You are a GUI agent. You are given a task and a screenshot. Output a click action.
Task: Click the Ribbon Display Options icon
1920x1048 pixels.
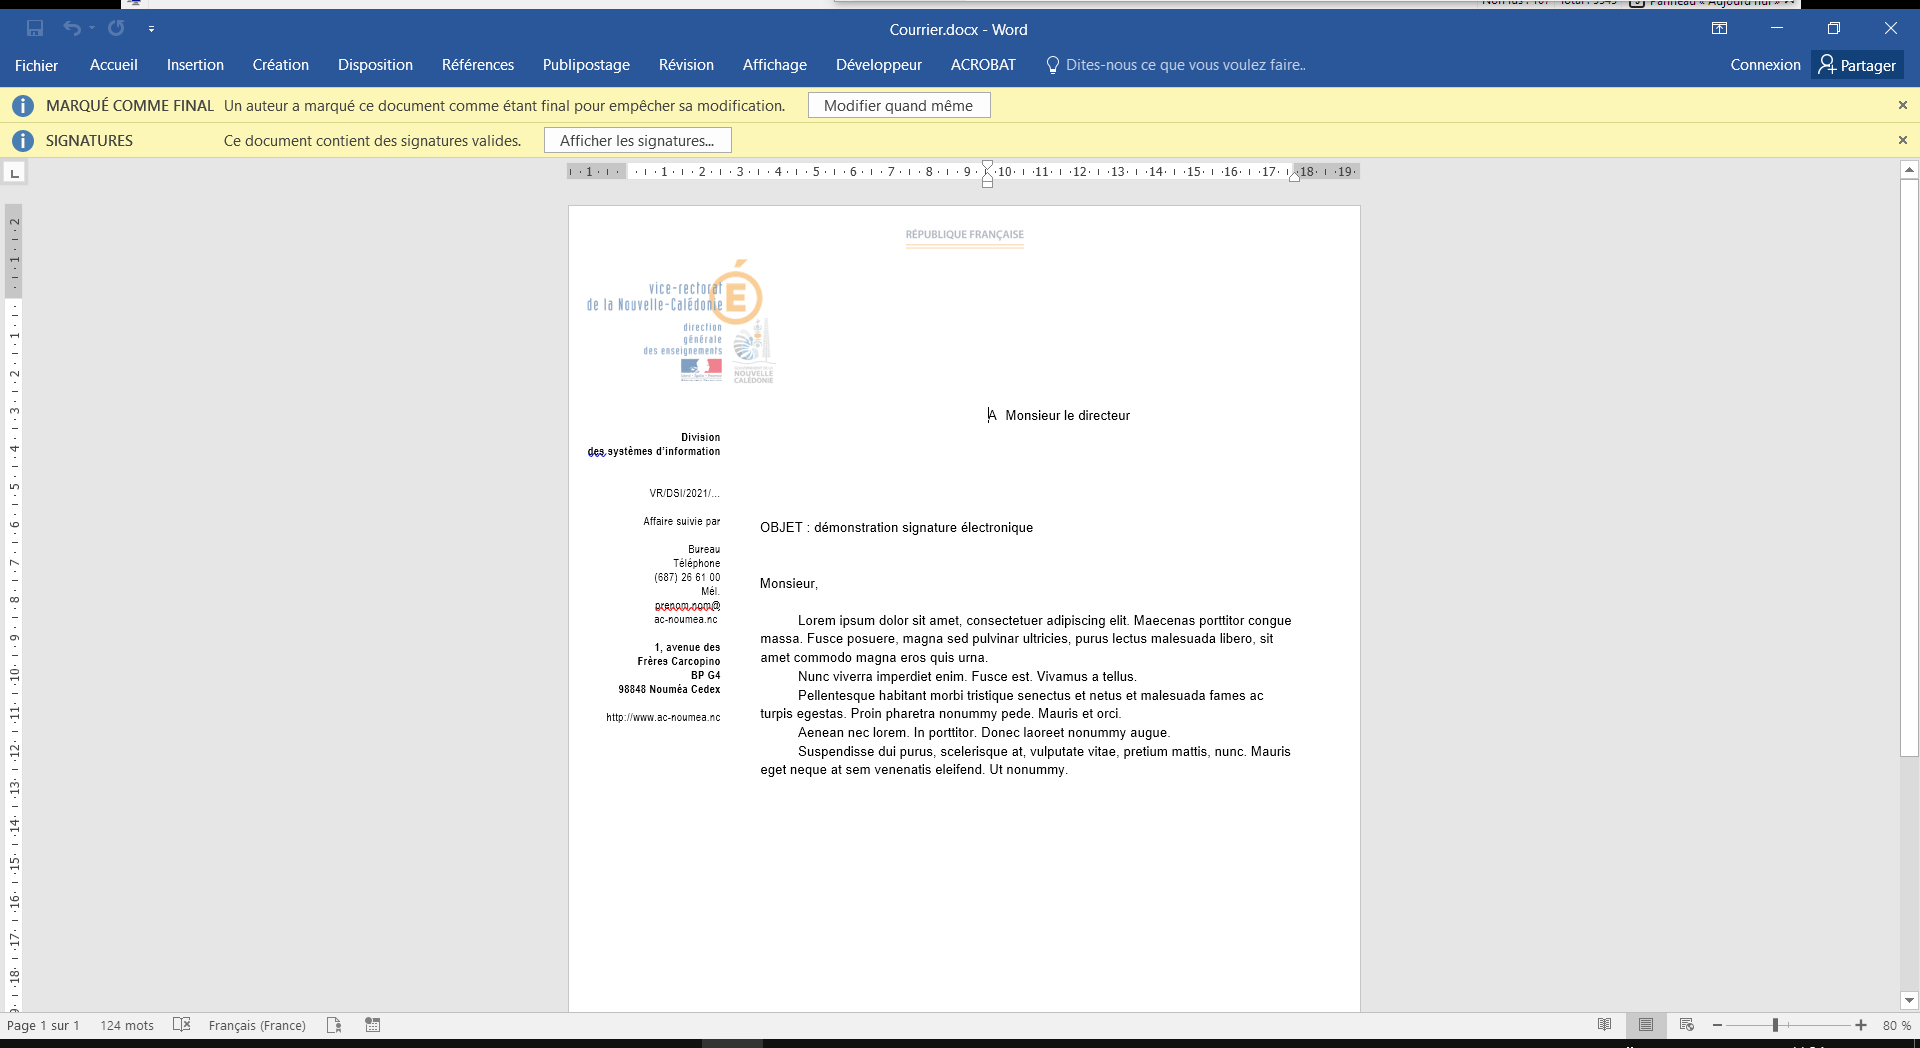pyautogui.click(x=1719, y=28)
